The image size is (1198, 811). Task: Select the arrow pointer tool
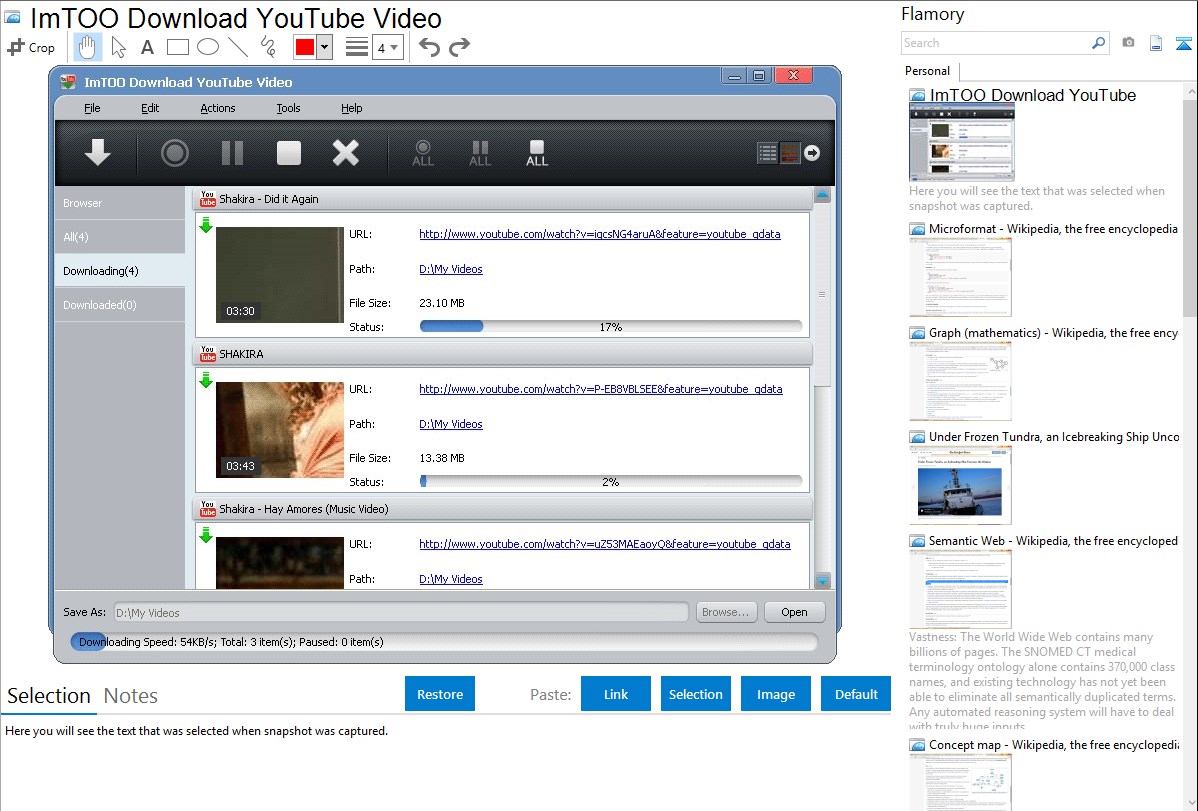click(x=118, y=47)
